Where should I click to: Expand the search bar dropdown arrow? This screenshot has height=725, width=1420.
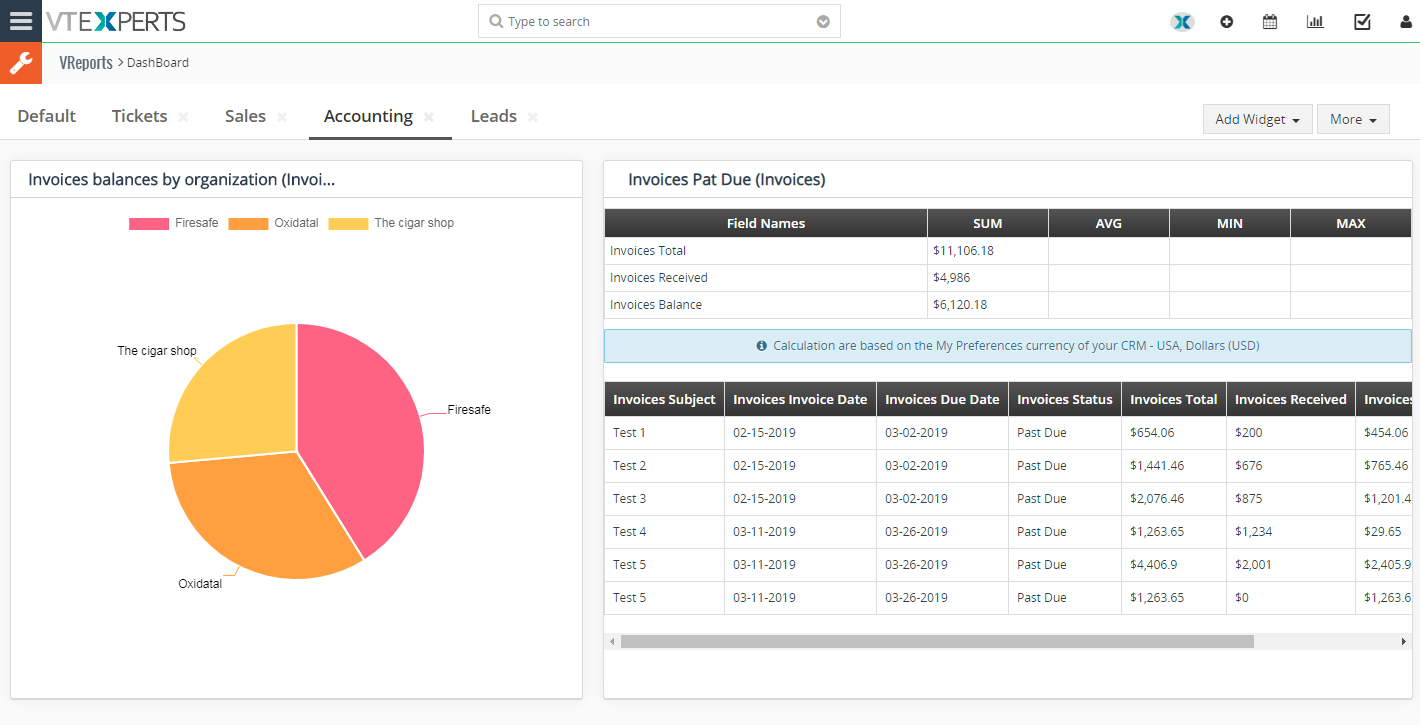[x=822, y=20]
